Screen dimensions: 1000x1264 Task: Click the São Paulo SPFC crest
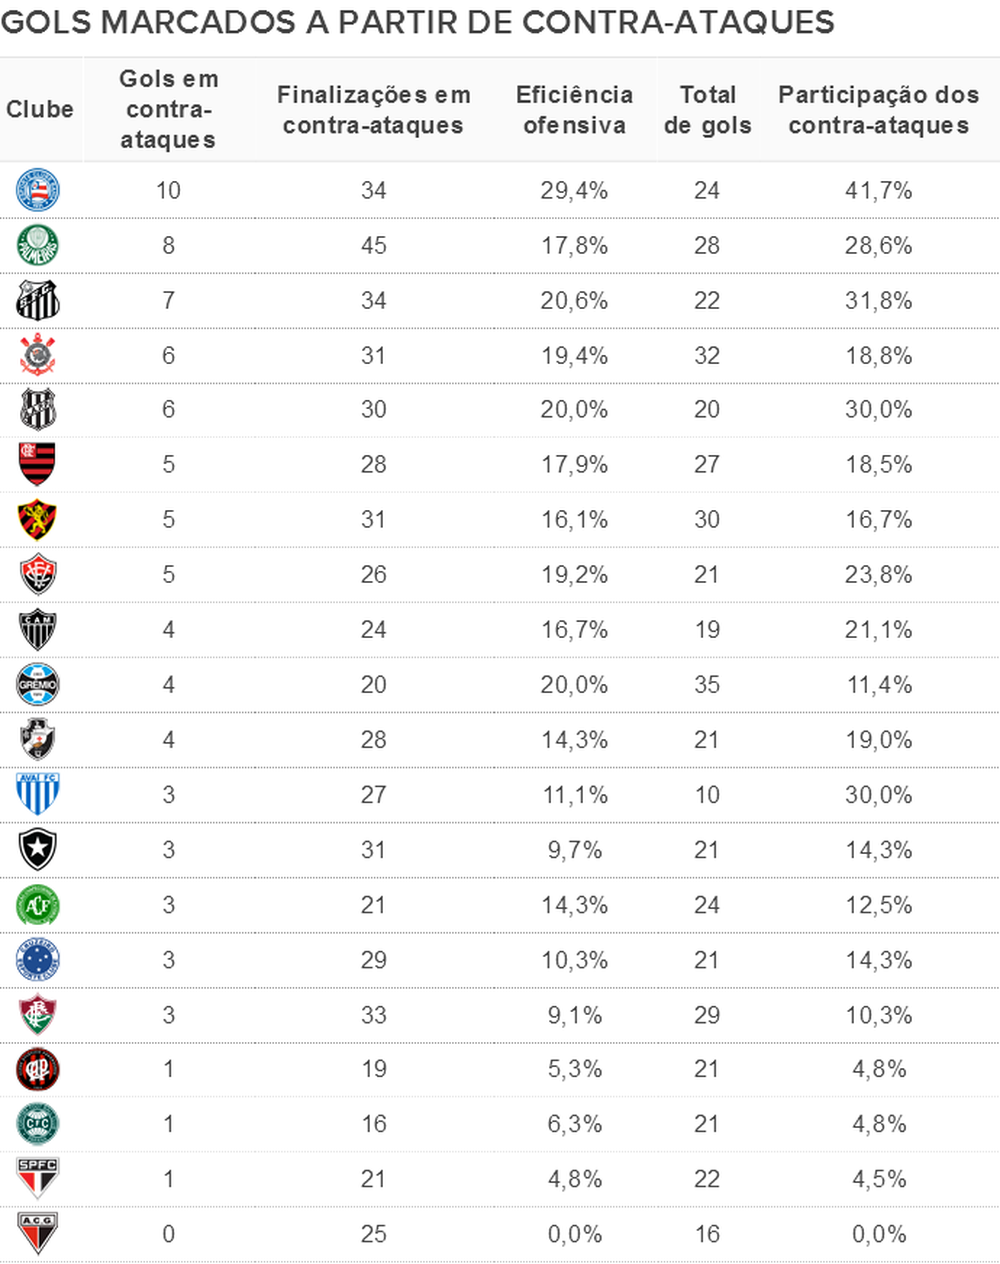click(38, 1178)
